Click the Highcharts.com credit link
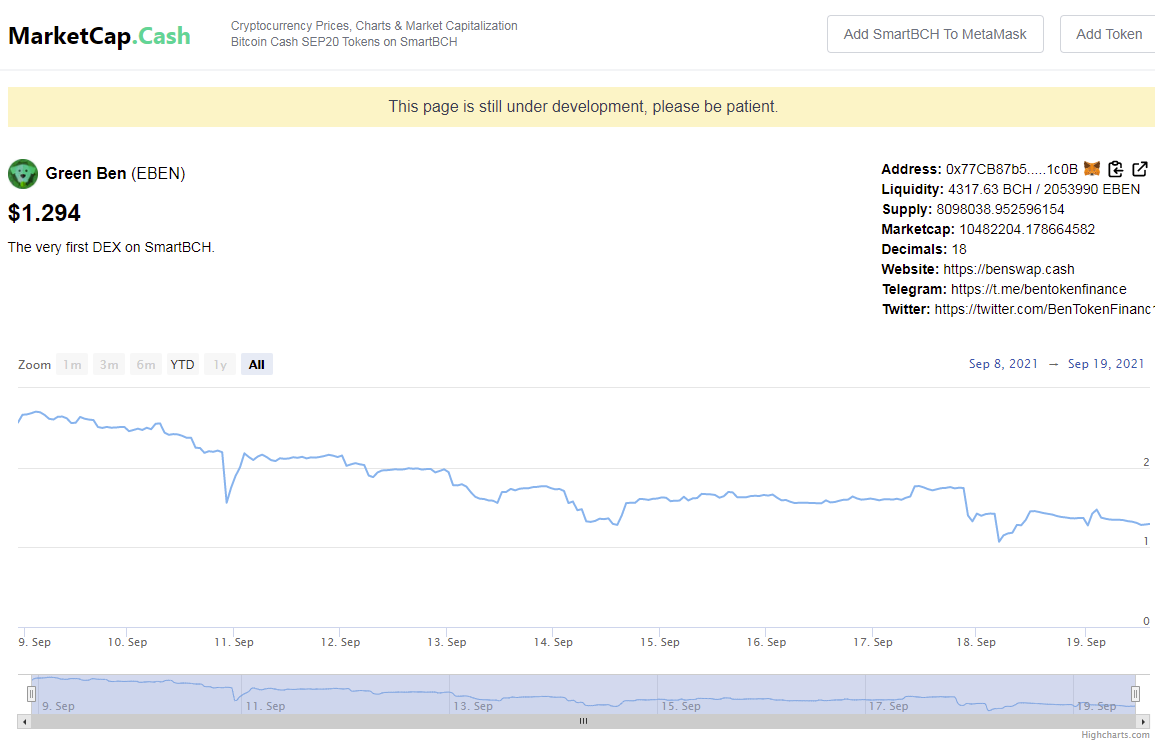The width and height of the screenshot is (1155, 744). coord(1114,735)
